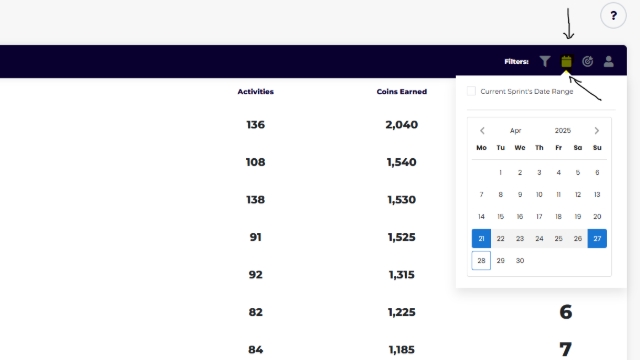The width and height of the screenshot is (640, 360).
Task: Select April 16 in calendar
Action: pyautogui.click(x=520, y=217)
